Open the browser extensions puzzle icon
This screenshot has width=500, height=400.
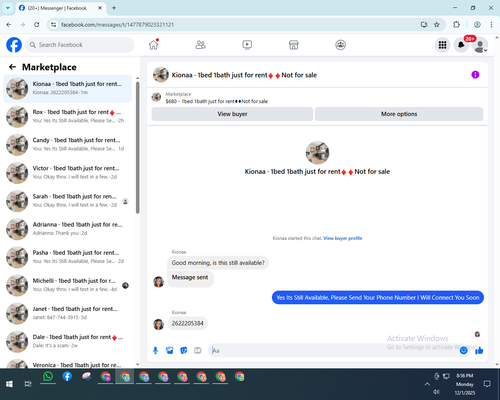click(x=456, y=25)
